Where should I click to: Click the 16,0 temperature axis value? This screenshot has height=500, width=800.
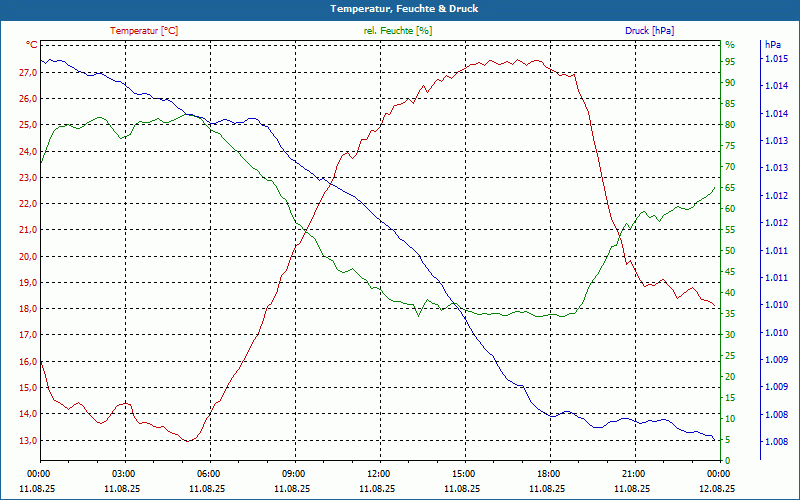[28, 362]
